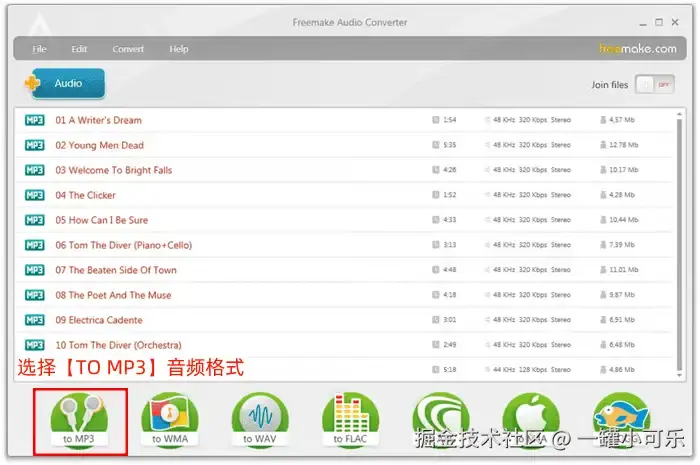Select the Apple-logo format icon

coord(531,420)
